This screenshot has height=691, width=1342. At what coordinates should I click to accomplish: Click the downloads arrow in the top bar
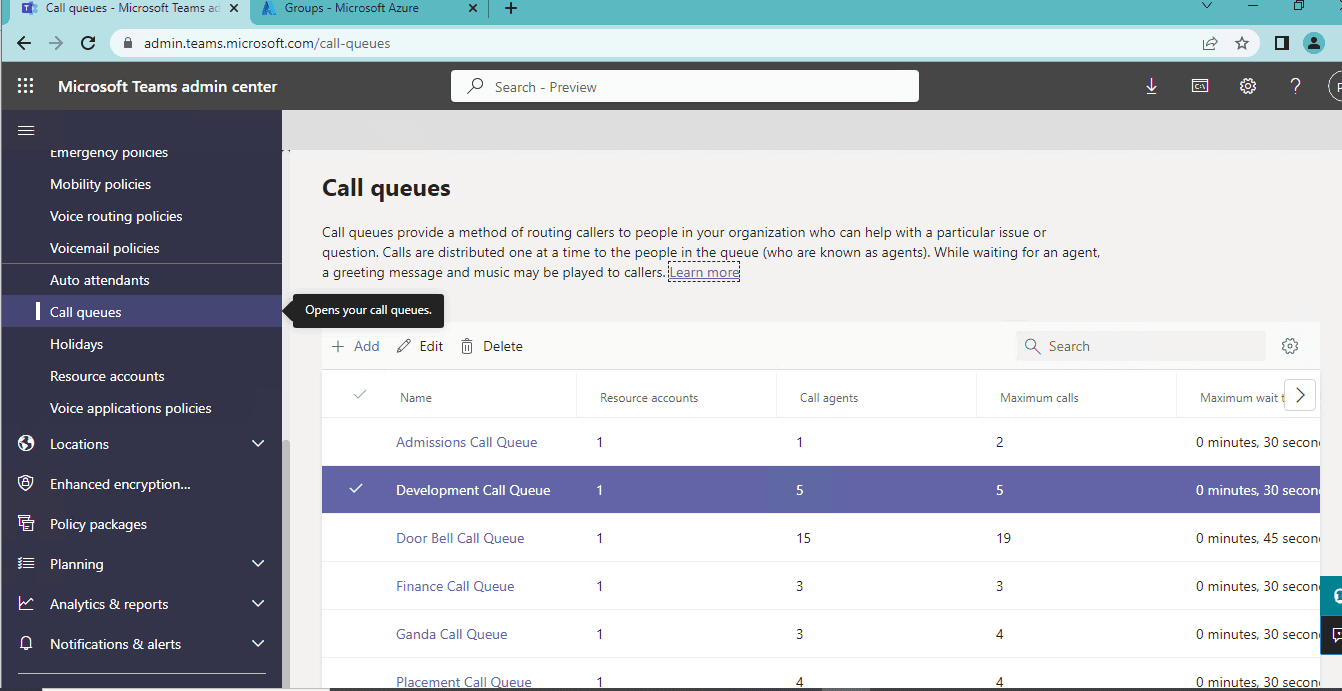coord(1151,86)
